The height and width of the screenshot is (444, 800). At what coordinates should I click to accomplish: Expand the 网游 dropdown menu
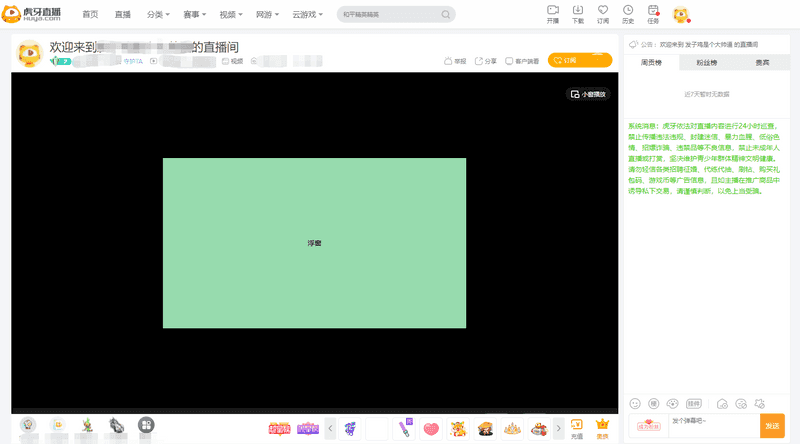(267, 15)
